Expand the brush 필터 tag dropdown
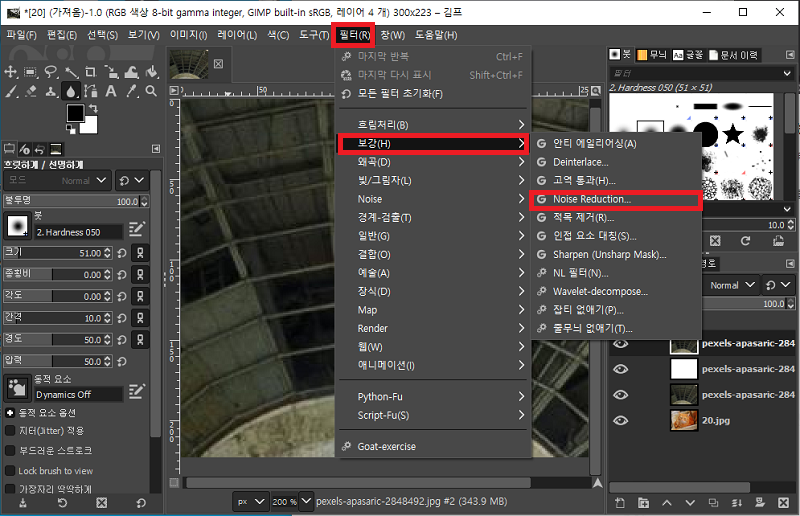Image resolution: width=800 pixels, height=516 pixels. pos(787,73)
